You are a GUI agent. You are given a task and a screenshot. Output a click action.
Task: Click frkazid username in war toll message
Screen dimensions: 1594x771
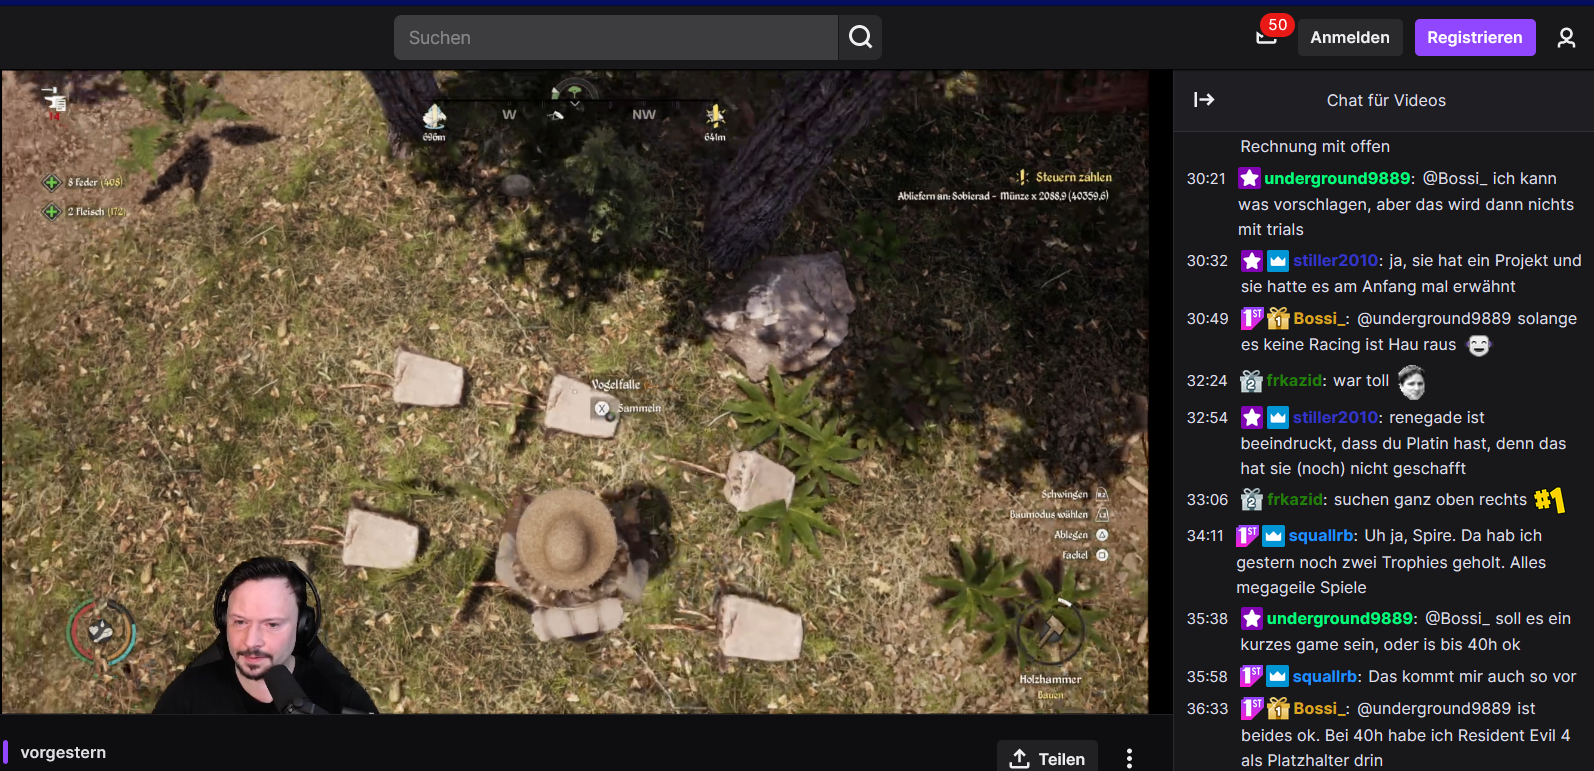(x=1294, y=381)
